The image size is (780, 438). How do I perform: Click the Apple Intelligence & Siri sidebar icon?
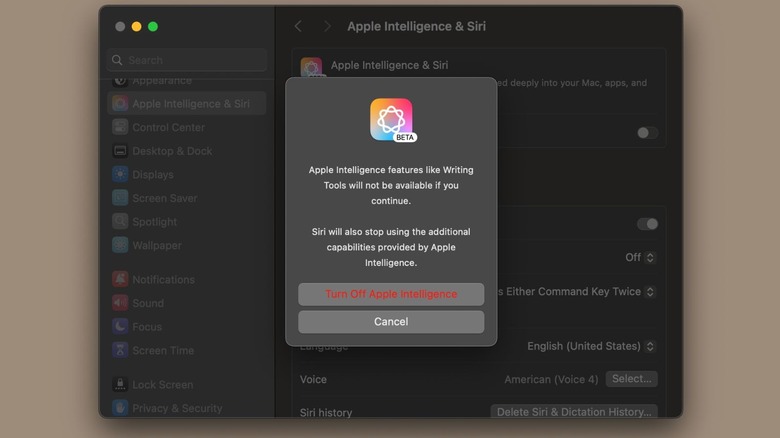click(x=120, y=104)
